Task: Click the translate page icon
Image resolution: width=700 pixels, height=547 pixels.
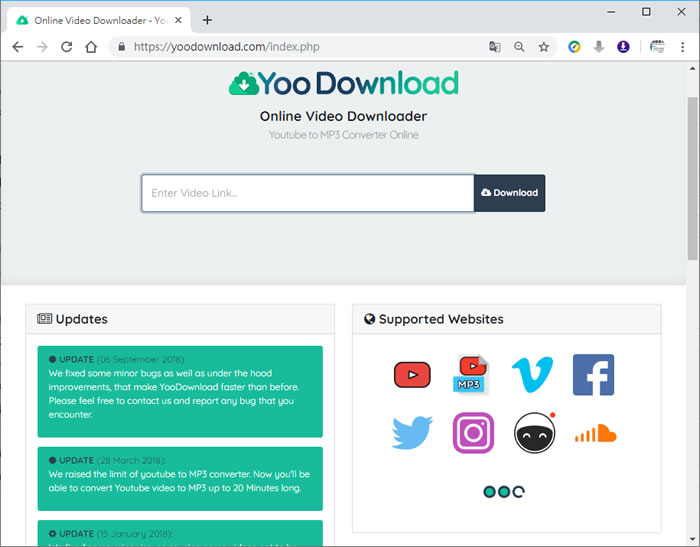Action: (494, 47)
